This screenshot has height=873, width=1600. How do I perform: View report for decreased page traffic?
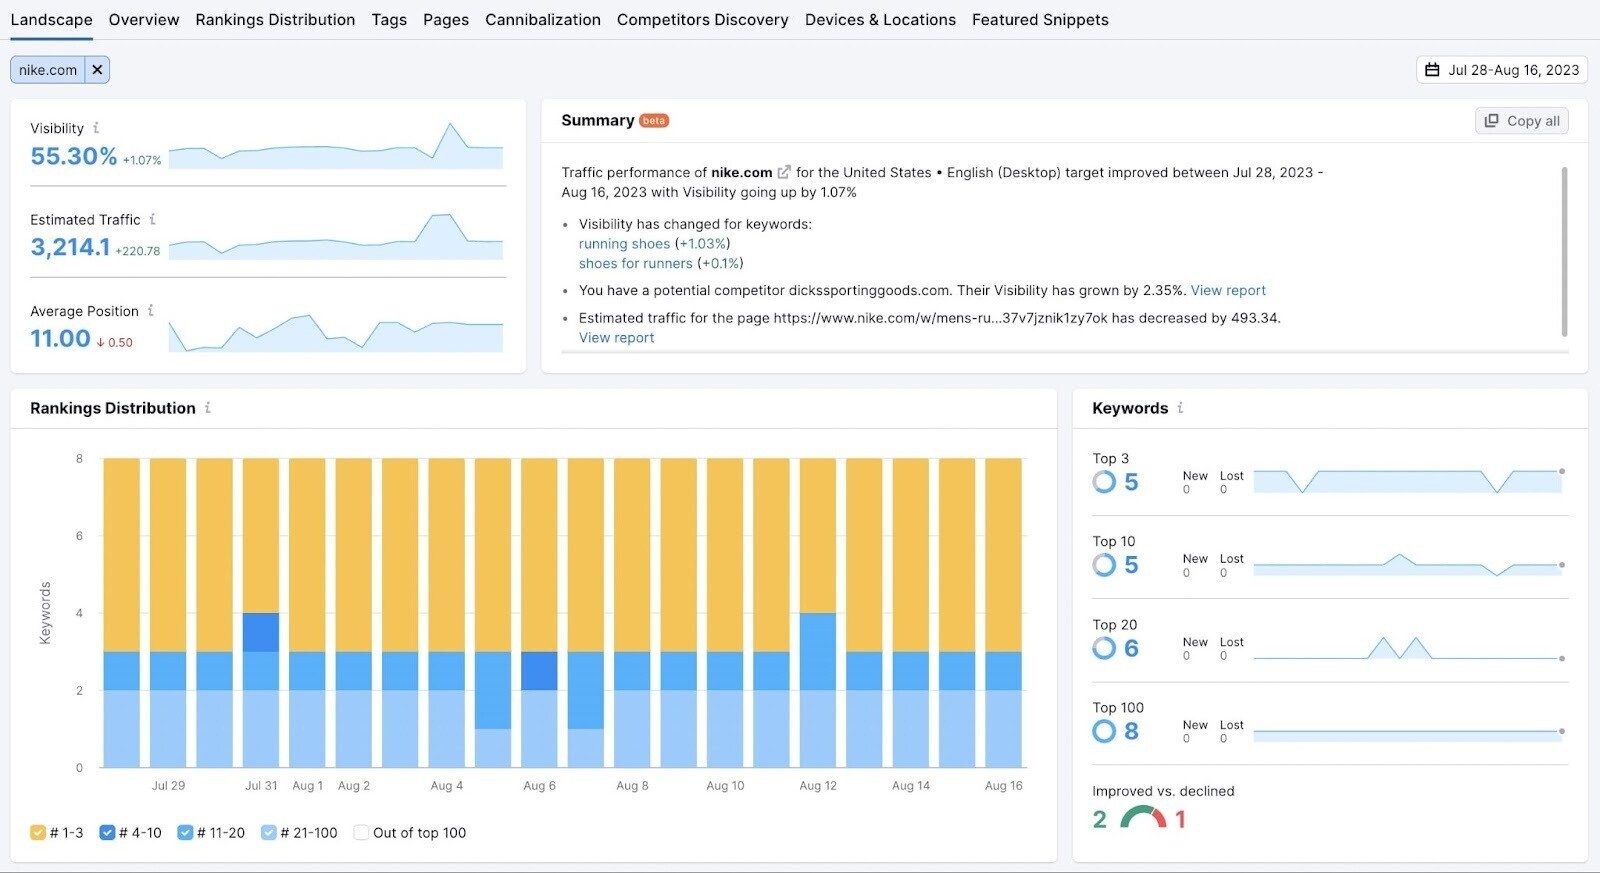616,338
